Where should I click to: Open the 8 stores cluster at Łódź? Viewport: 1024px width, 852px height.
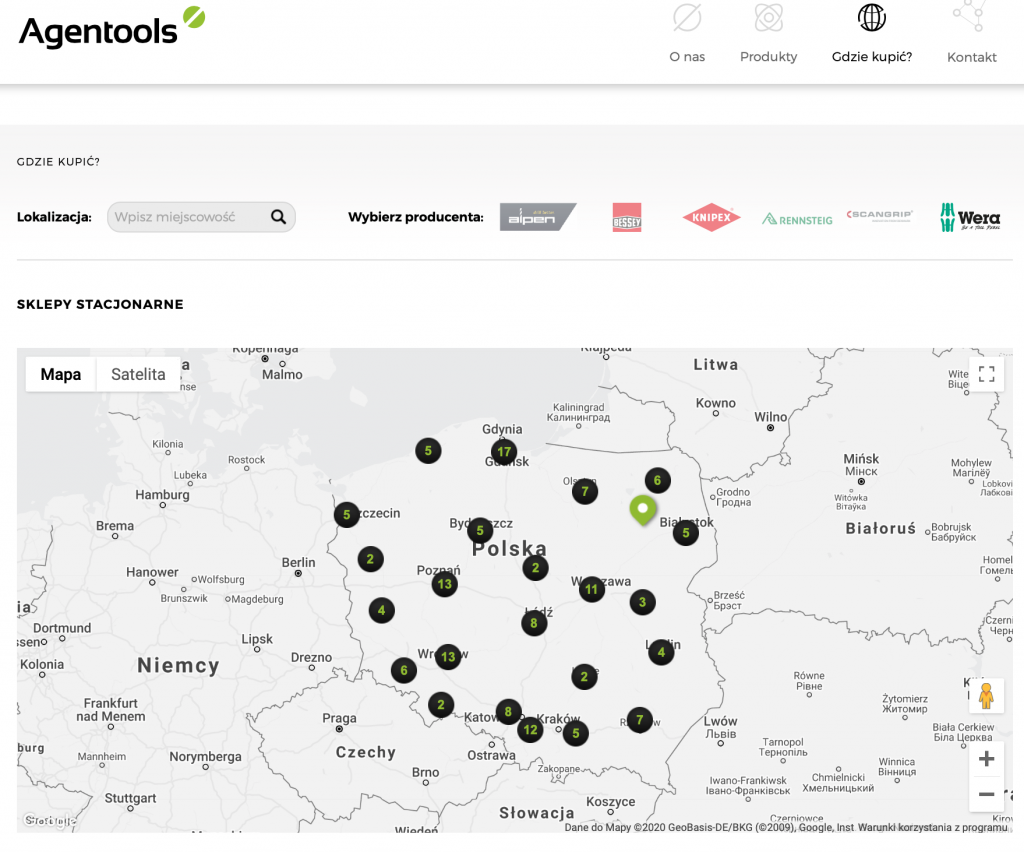[534, 623]
